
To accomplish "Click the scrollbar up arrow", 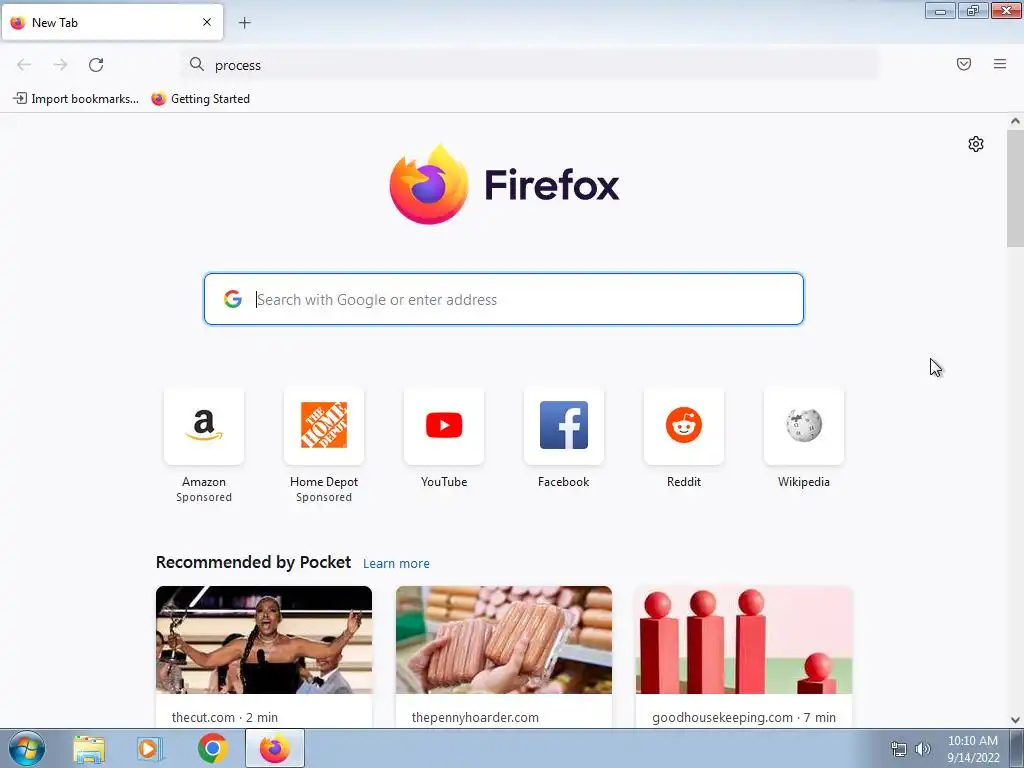I will point(1015,121).
